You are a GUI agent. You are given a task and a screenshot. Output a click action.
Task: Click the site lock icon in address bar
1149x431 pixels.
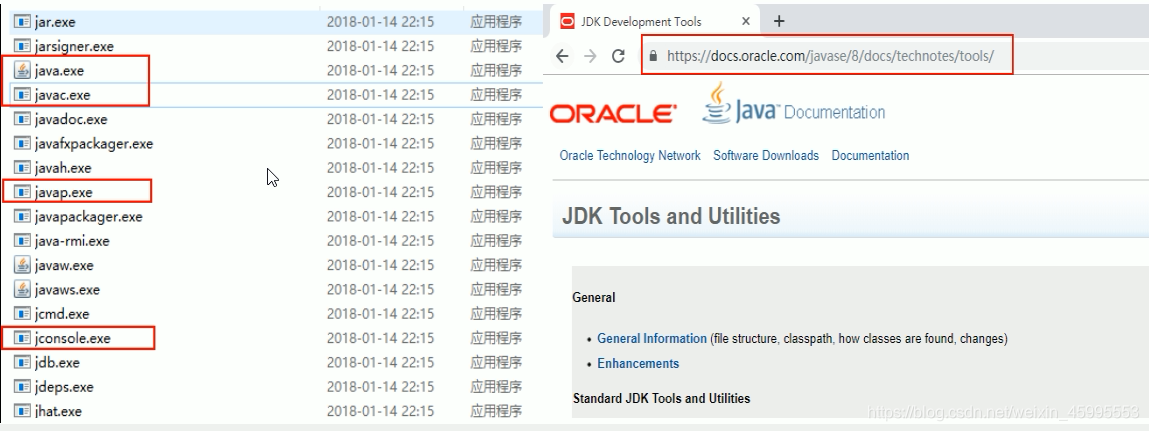coord(654,56)
